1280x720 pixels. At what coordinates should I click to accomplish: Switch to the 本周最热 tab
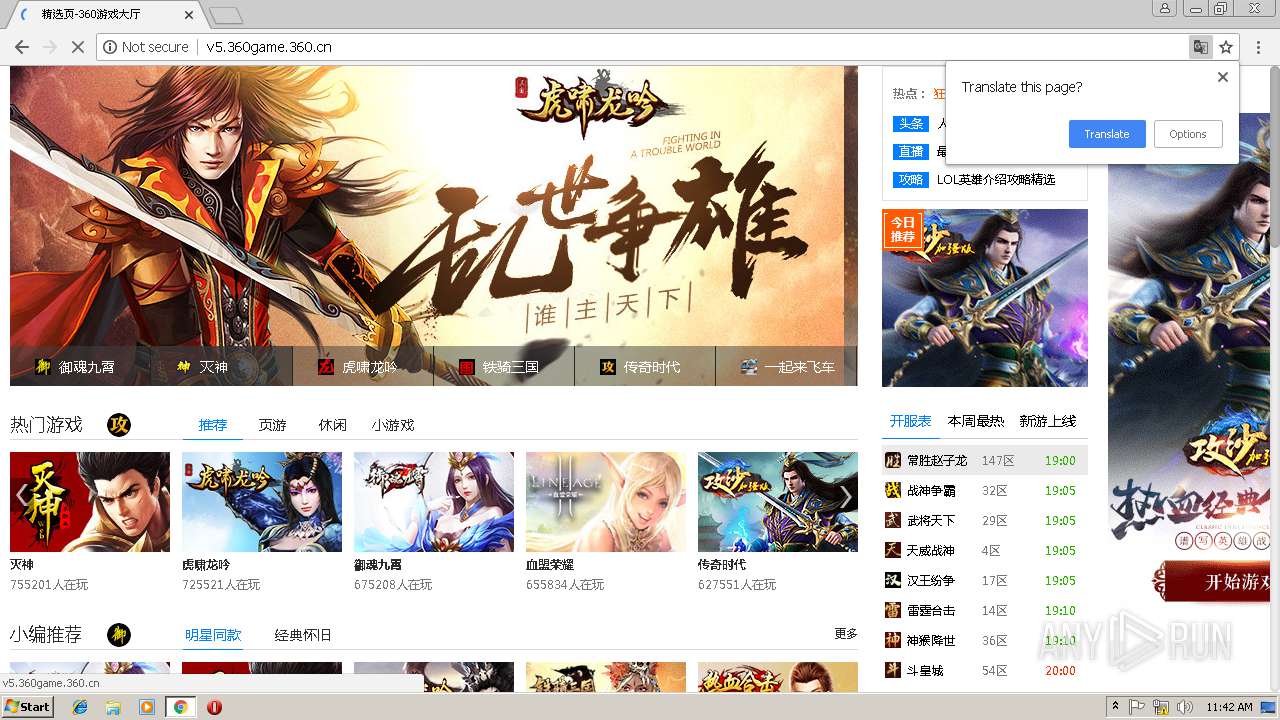976,421
